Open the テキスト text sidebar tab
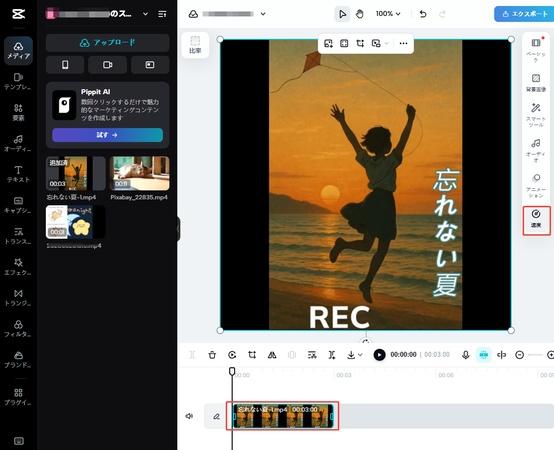Image resolution: width=554 pixels, height=450 pixels. tap(18, 174)
